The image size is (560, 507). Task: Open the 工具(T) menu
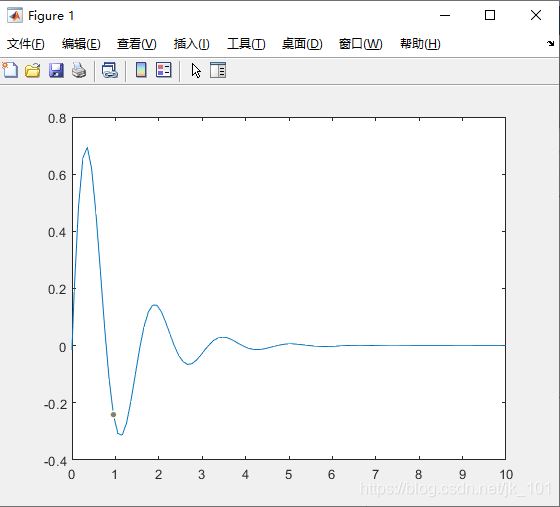pyautogui.click(x=246, y=44)
